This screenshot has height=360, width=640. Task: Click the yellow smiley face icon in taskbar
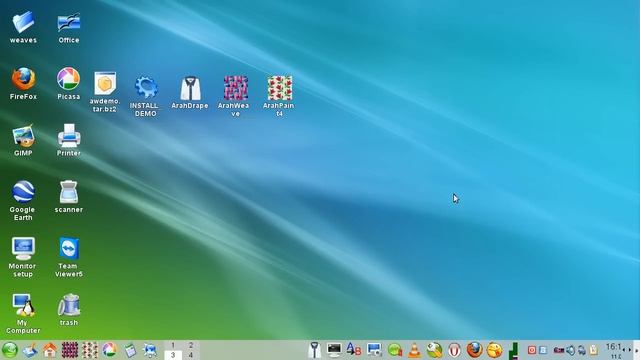[x=494, y=350]
